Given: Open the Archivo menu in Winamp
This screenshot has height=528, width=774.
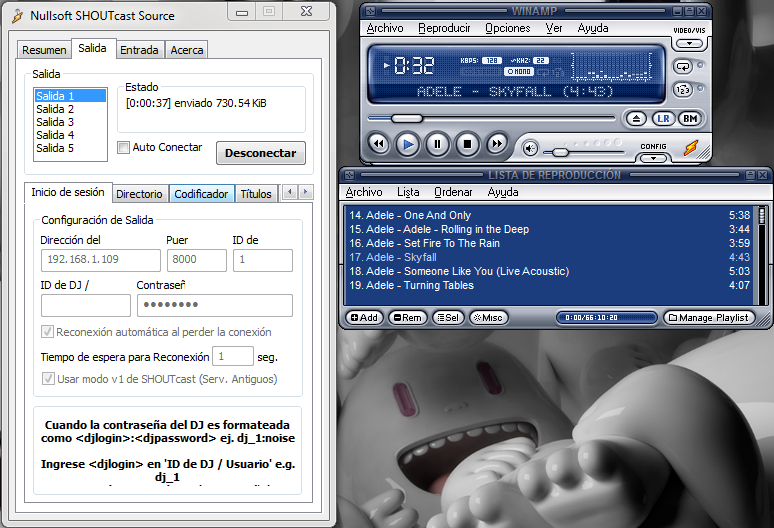Looking at the screenshot, I should pos(385,29).
